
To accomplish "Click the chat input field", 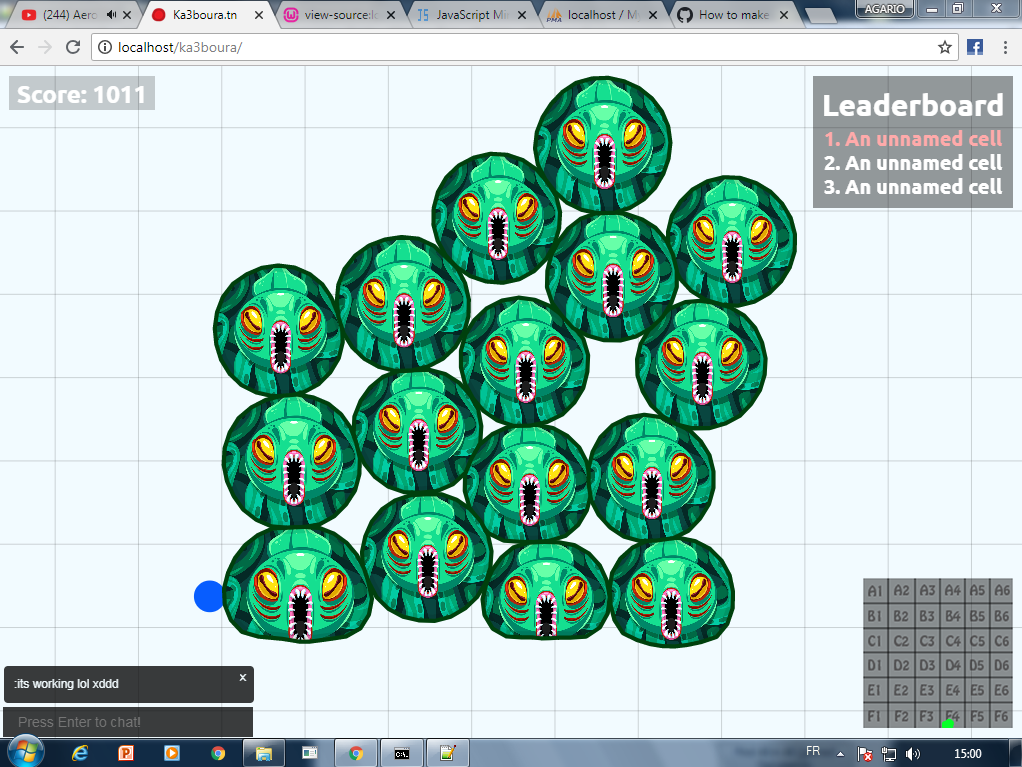I will pyautogui.click(x=128, y=722).
